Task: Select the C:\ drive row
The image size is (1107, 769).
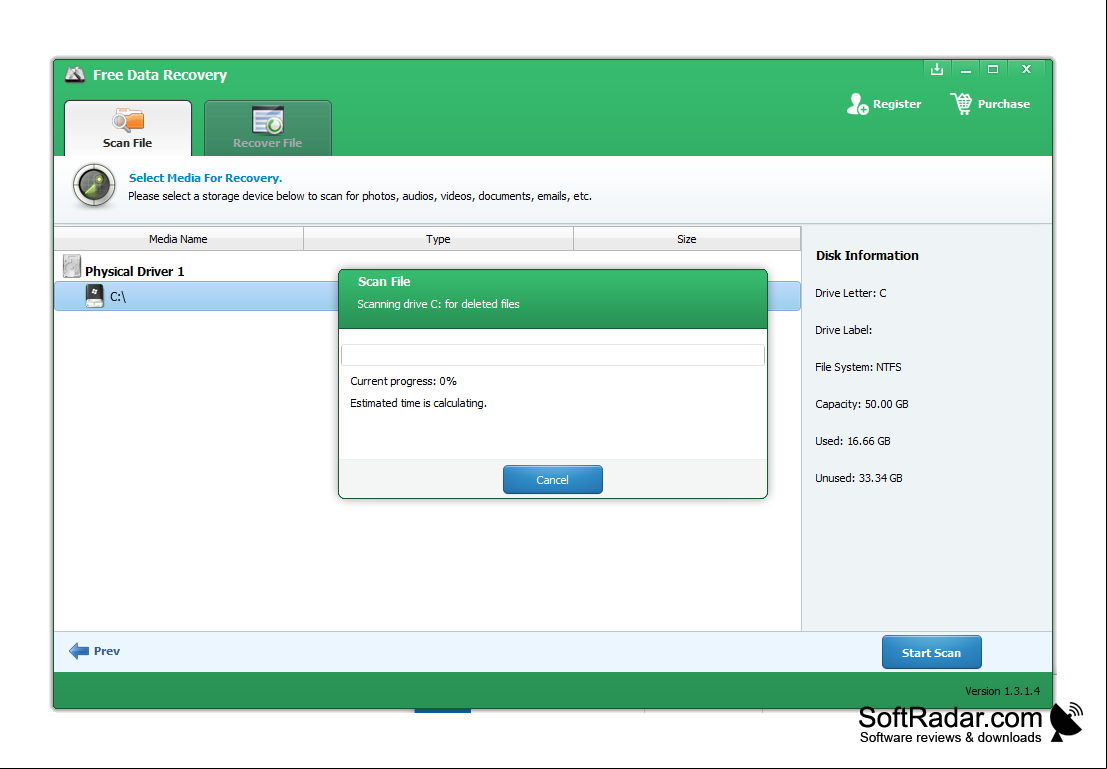Action: pyautogui.click(x=427, y=296)
